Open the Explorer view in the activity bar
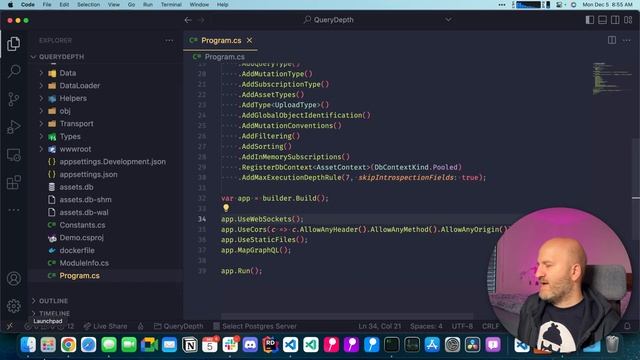The height and width of the screenshot is (360, 640). (x=13, y=44)
